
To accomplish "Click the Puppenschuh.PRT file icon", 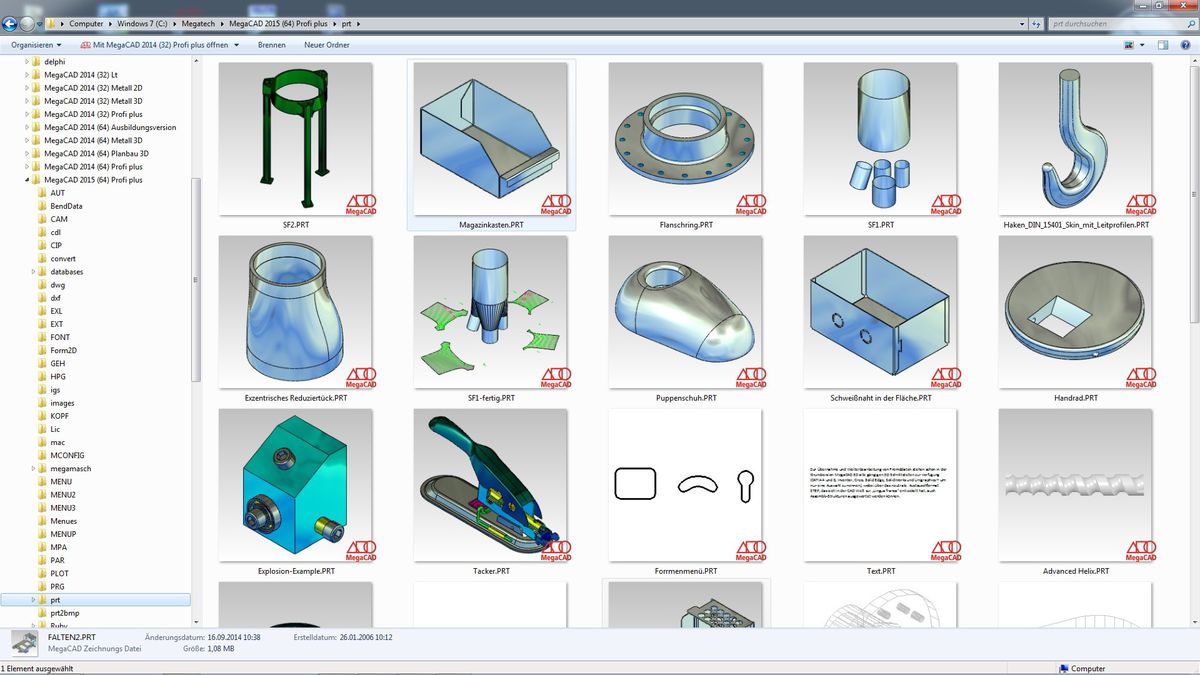I will pos(685,312).
